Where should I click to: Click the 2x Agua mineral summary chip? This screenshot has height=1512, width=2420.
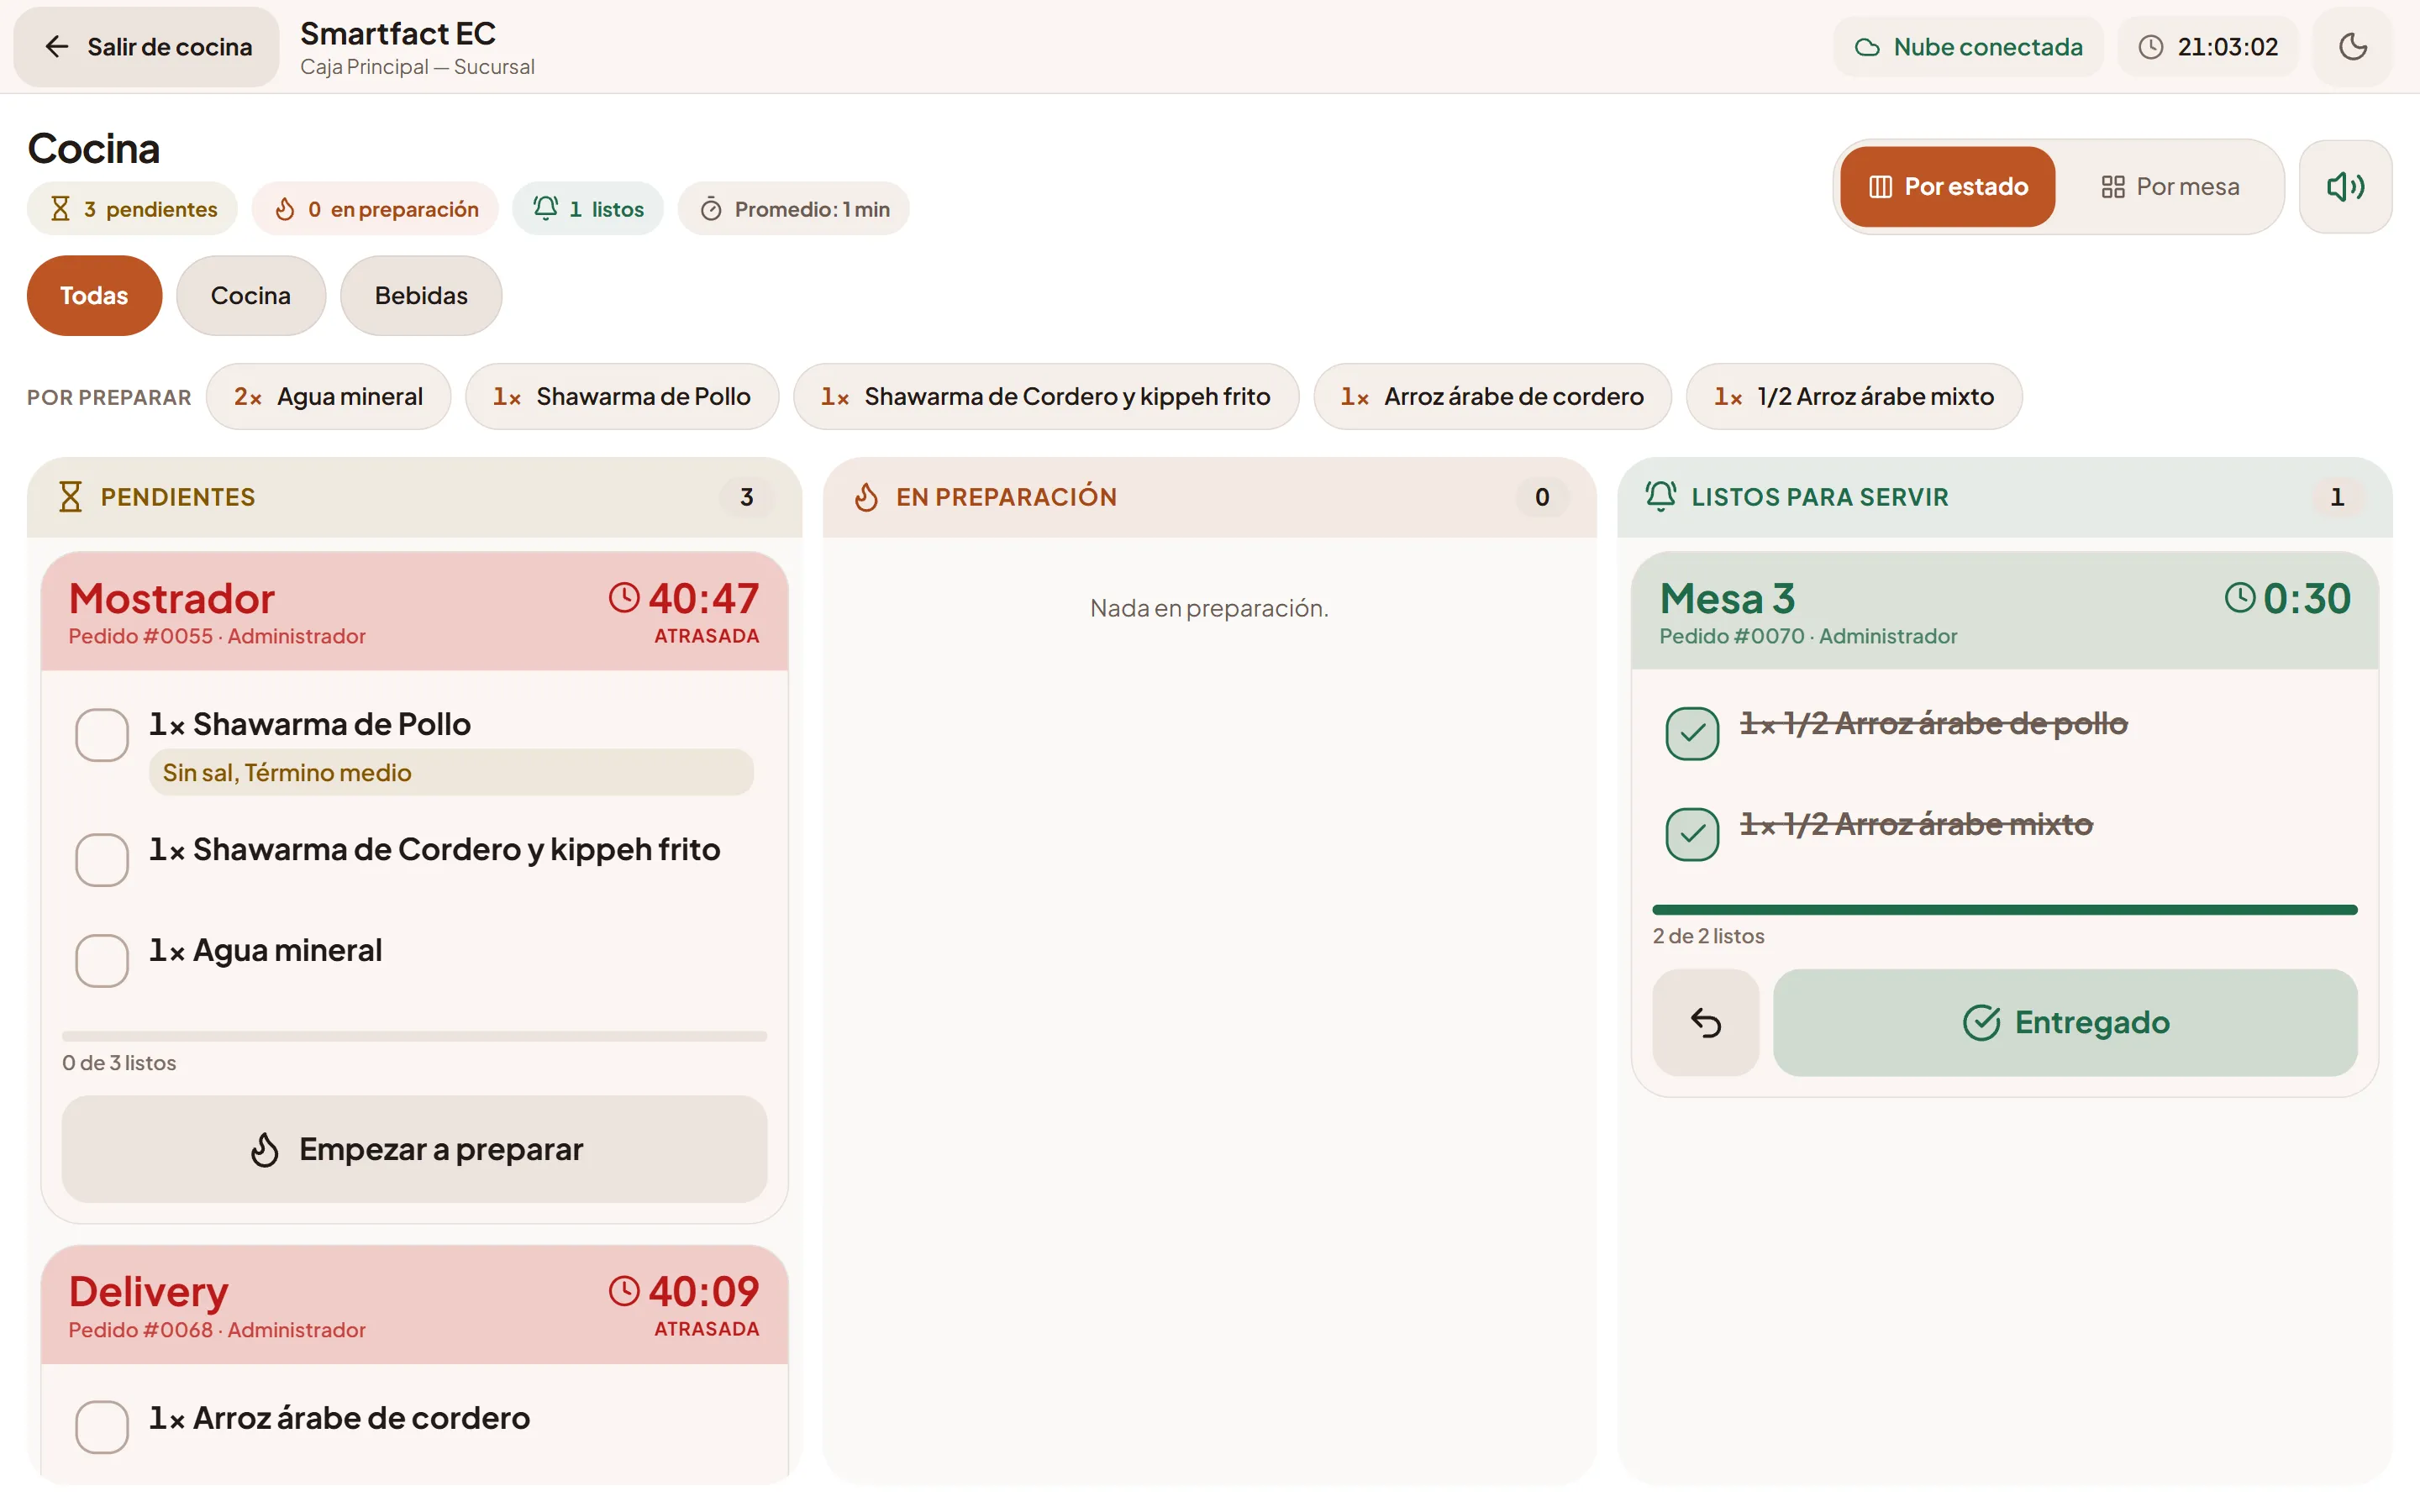[328, 397]
